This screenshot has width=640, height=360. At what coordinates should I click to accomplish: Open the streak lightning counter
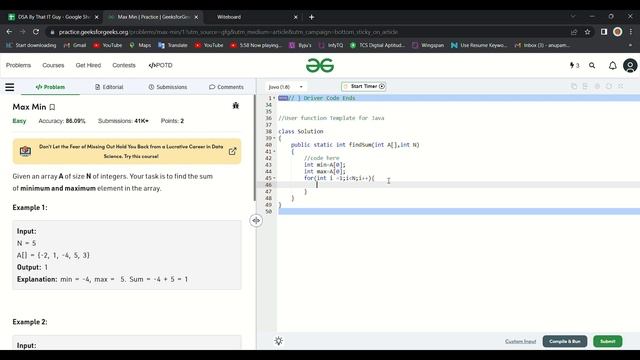[574, 65]
